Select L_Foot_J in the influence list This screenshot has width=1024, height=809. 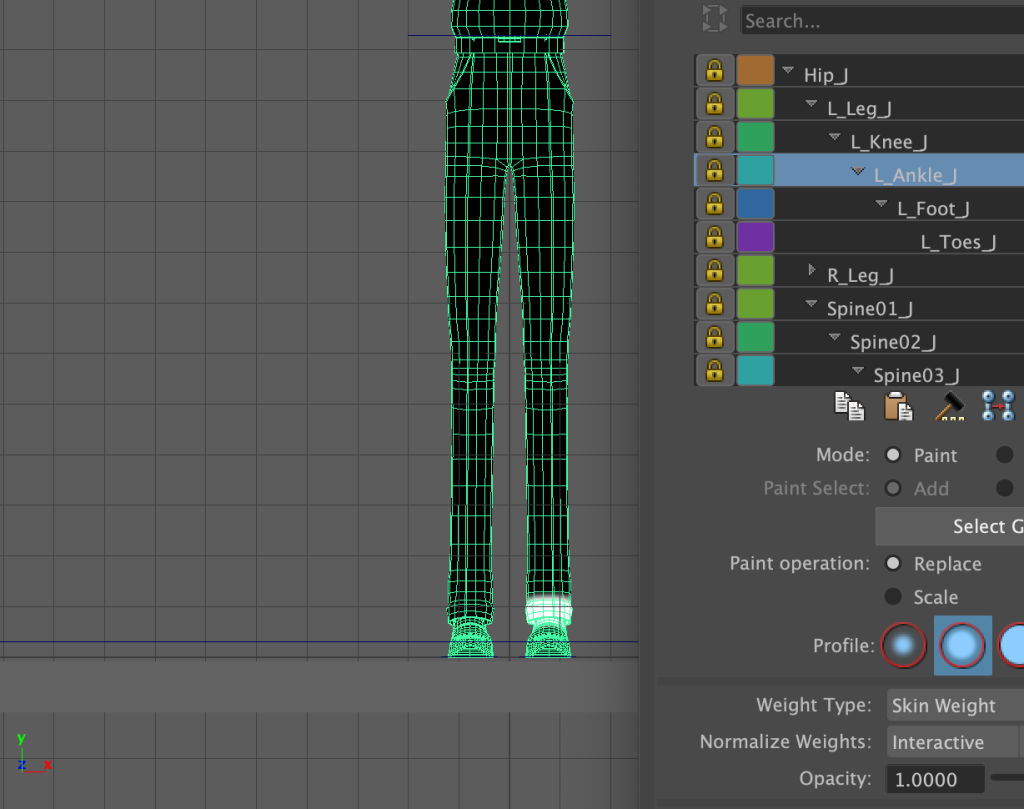[934, 208]
